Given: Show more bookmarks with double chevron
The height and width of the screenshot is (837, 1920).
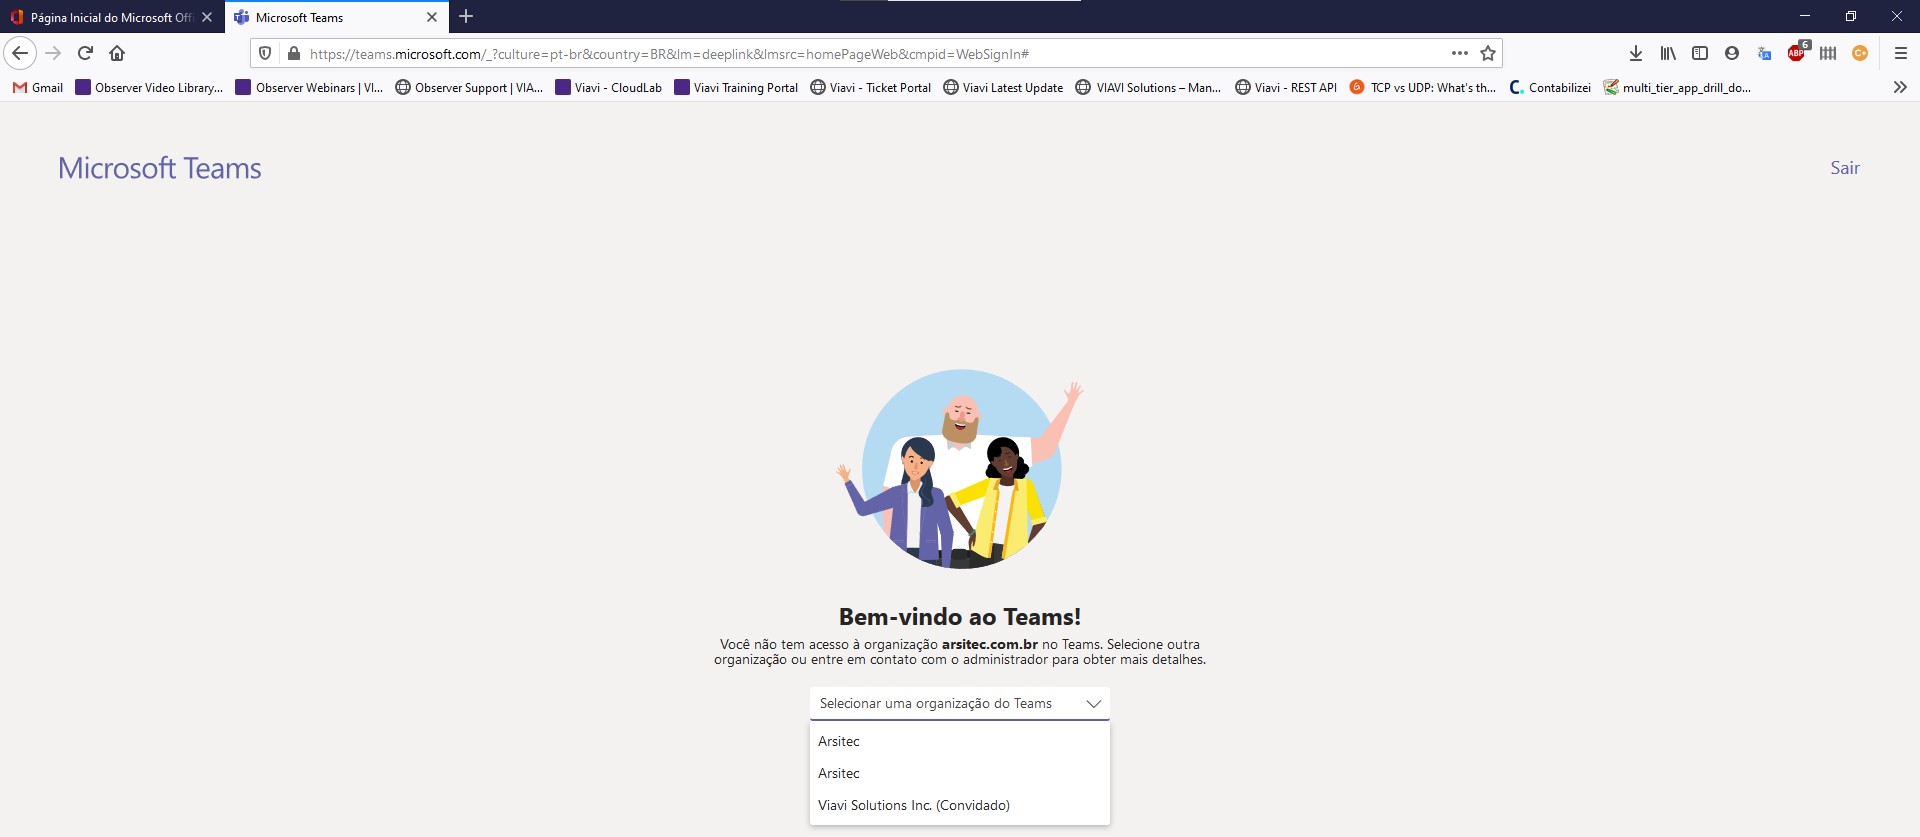Looking at the screenshot, I should tap(1900, 87).
